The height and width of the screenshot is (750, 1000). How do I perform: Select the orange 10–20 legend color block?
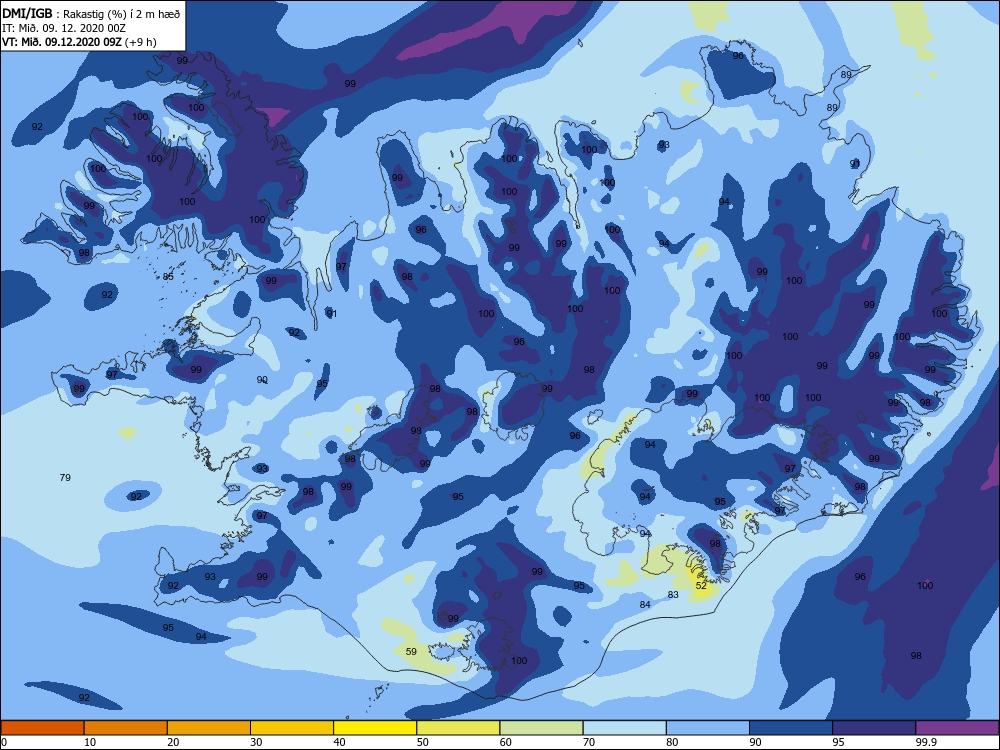126,728
